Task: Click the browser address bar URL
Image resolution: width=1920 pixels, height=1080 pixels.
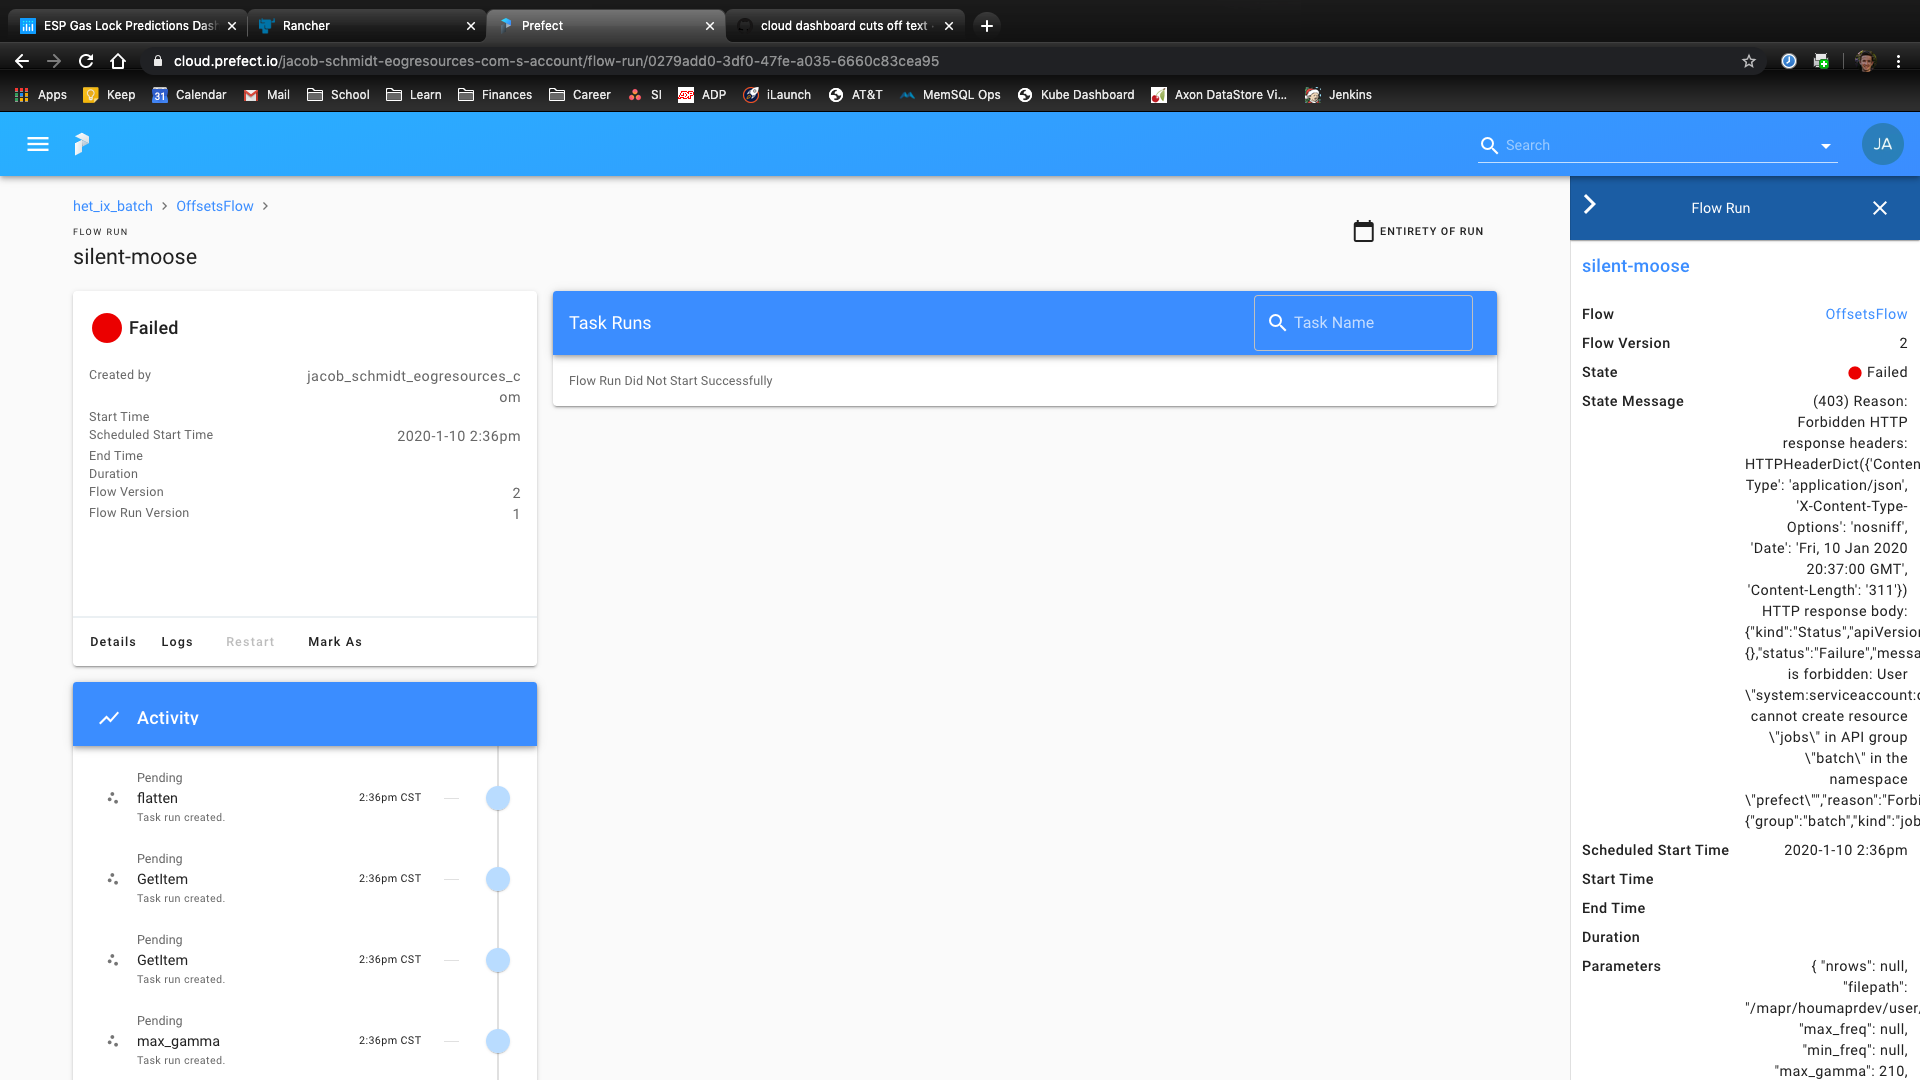Action: [x=556, y=61]
